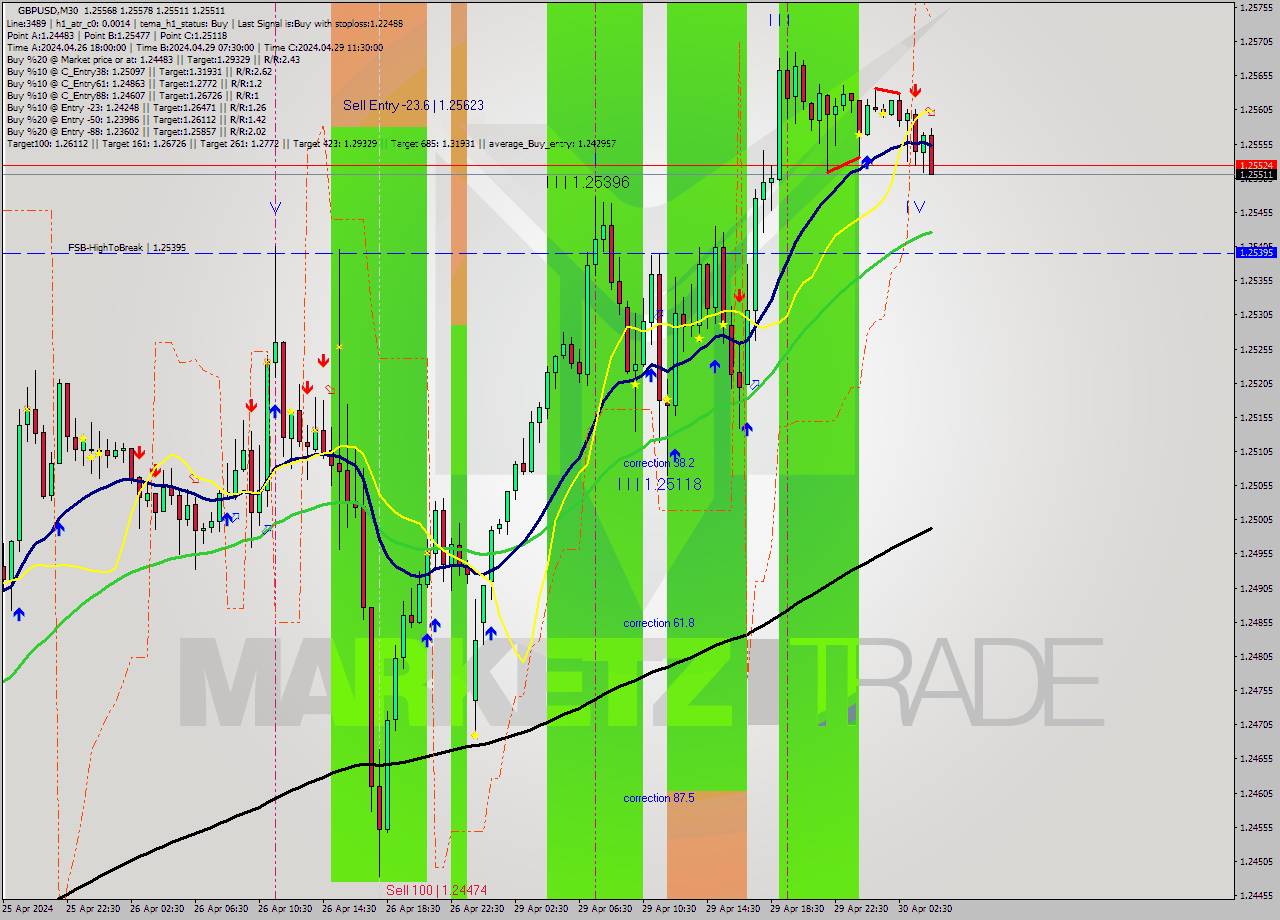Click the 'h1_atr_c0: 0.0014' value
This screenshot has width=1280, height=920.
tap(93, 23)
